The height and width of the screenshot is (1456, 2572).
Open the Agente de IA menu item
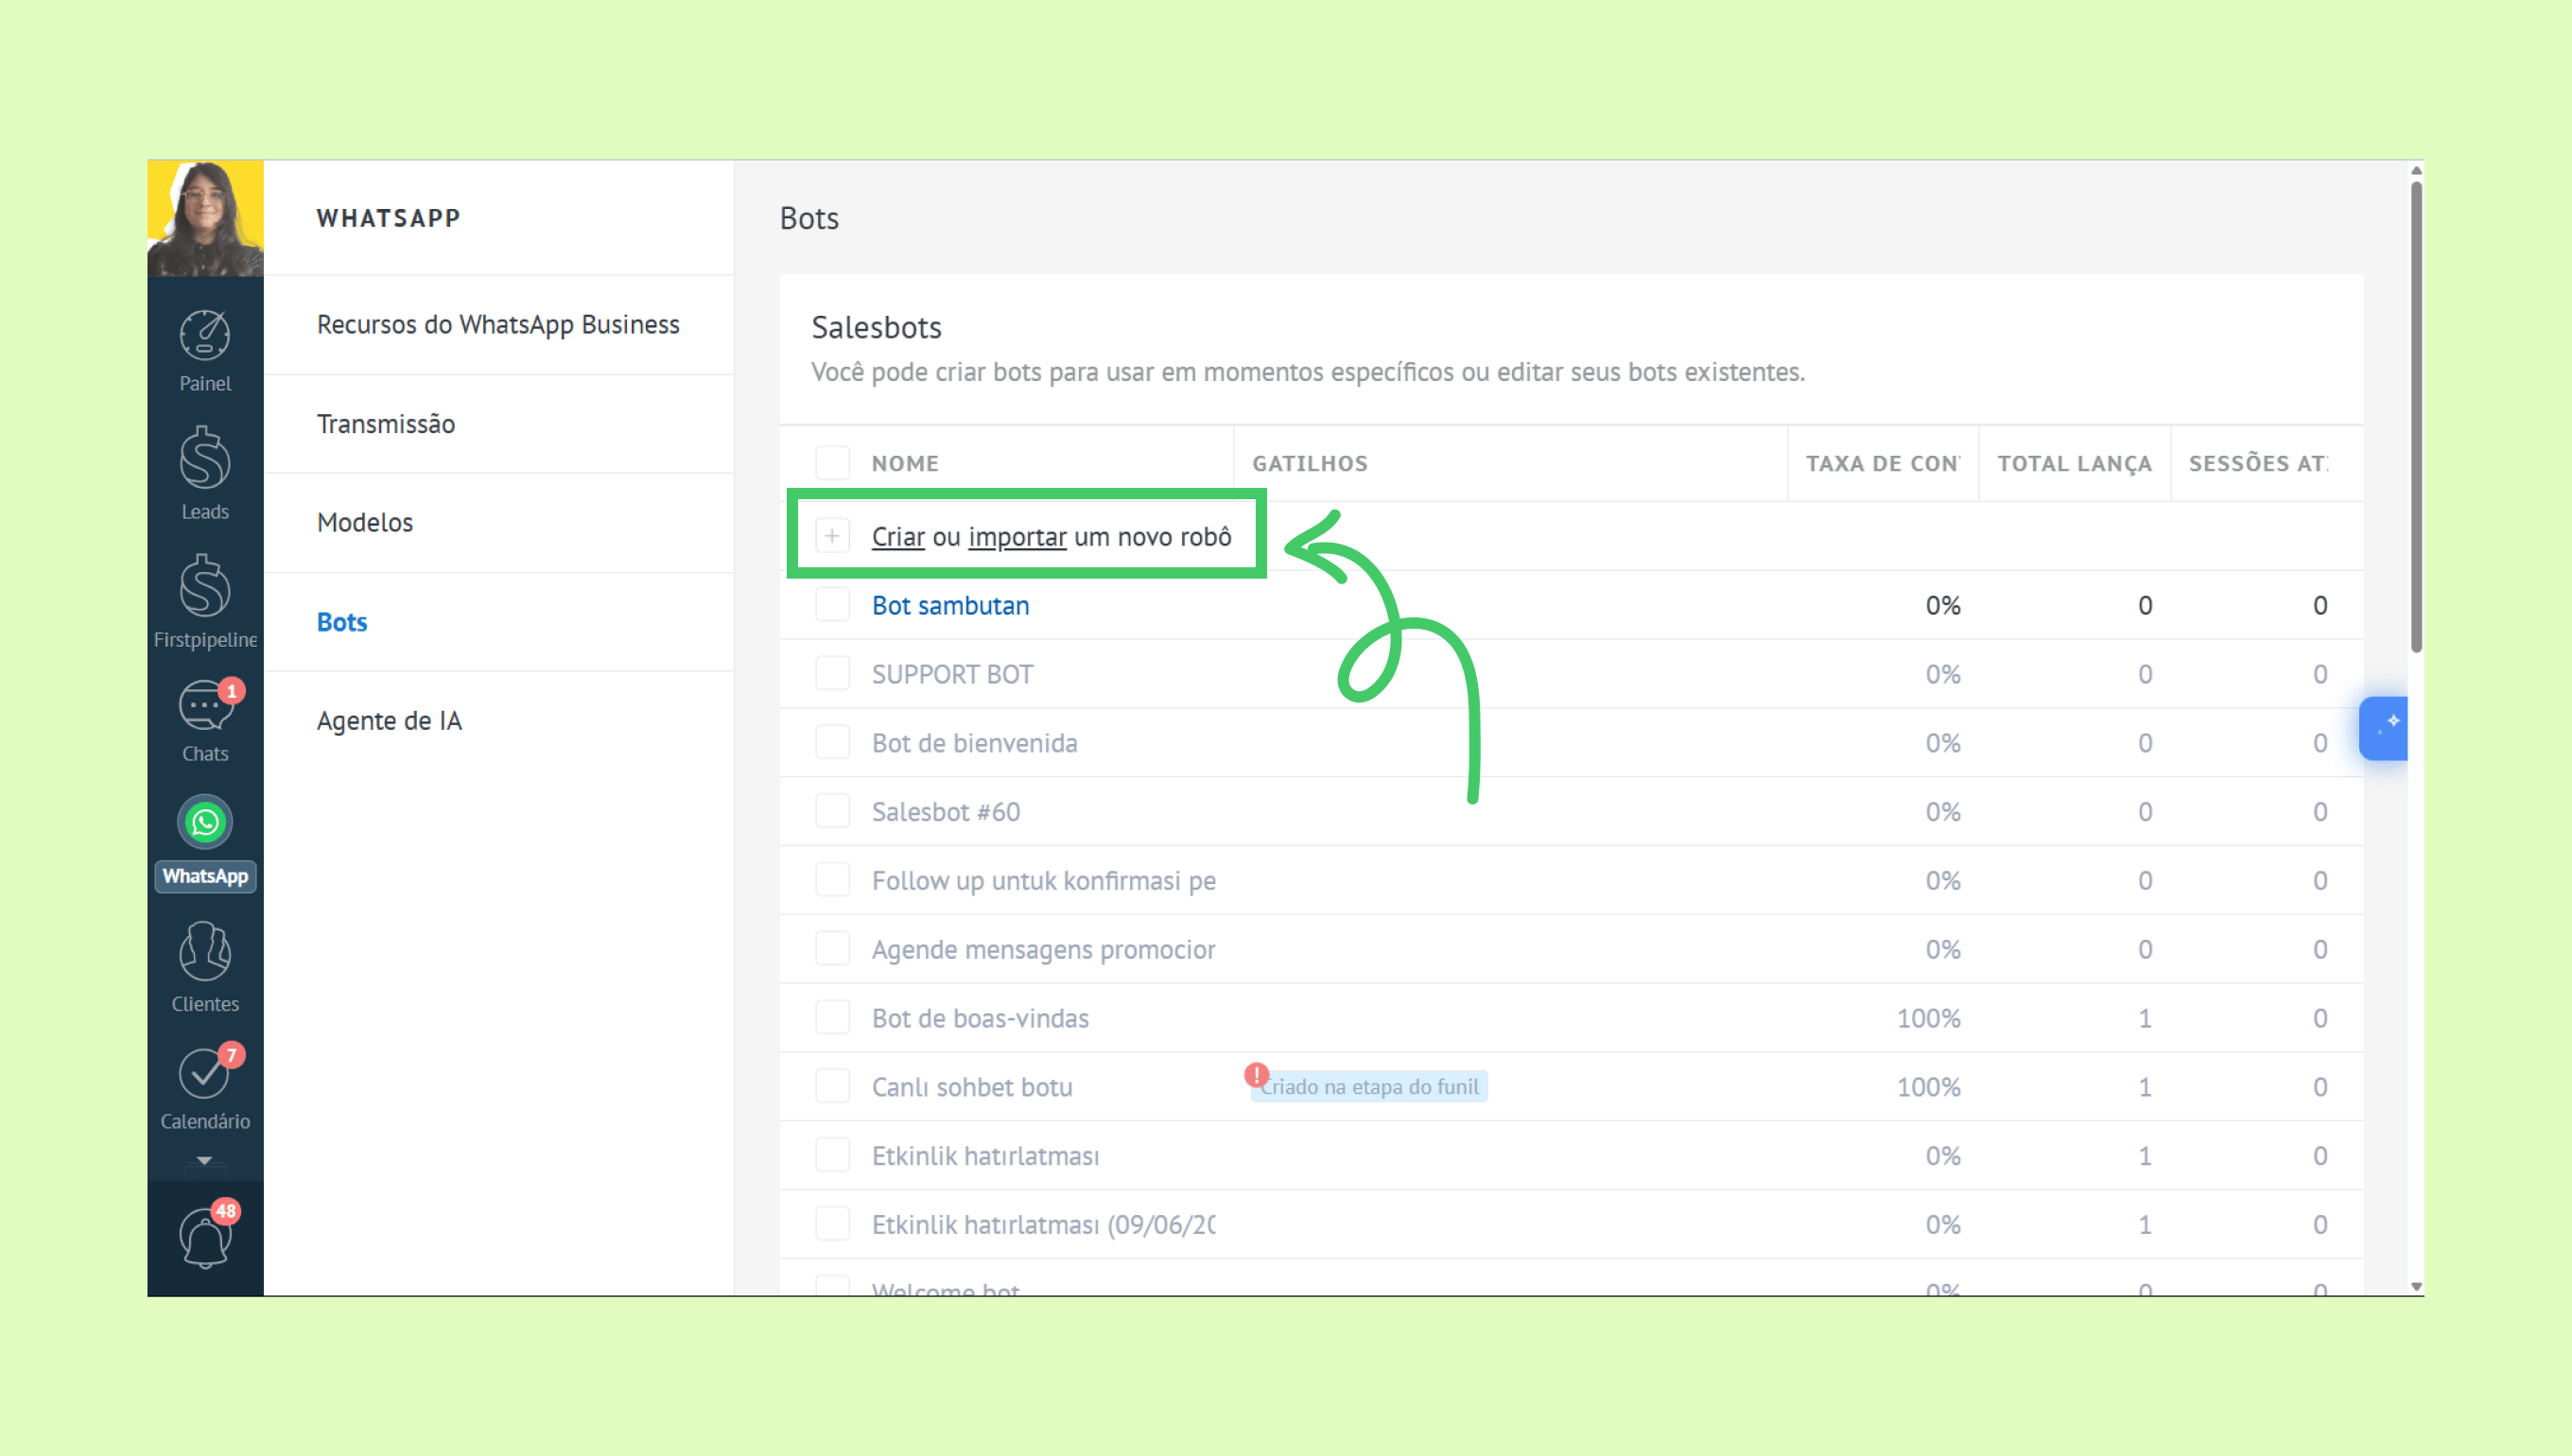[x=389, y=720]
